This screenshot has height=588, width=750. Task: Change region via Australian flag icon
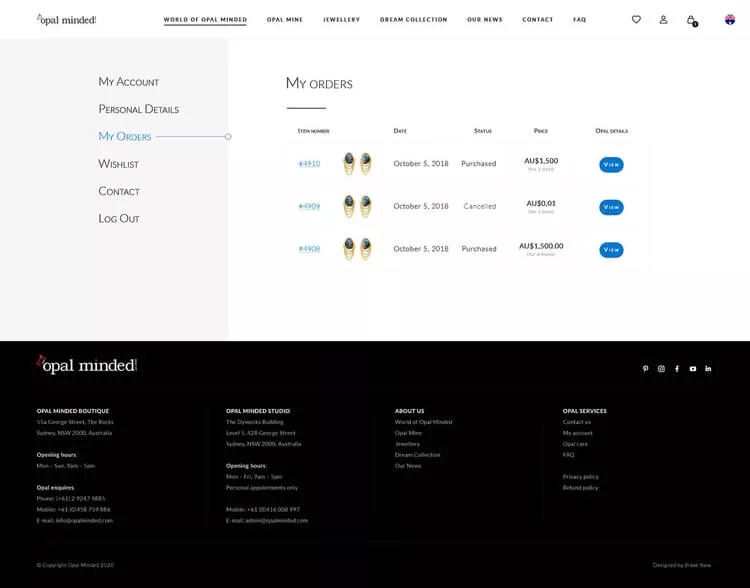(729, 20)
